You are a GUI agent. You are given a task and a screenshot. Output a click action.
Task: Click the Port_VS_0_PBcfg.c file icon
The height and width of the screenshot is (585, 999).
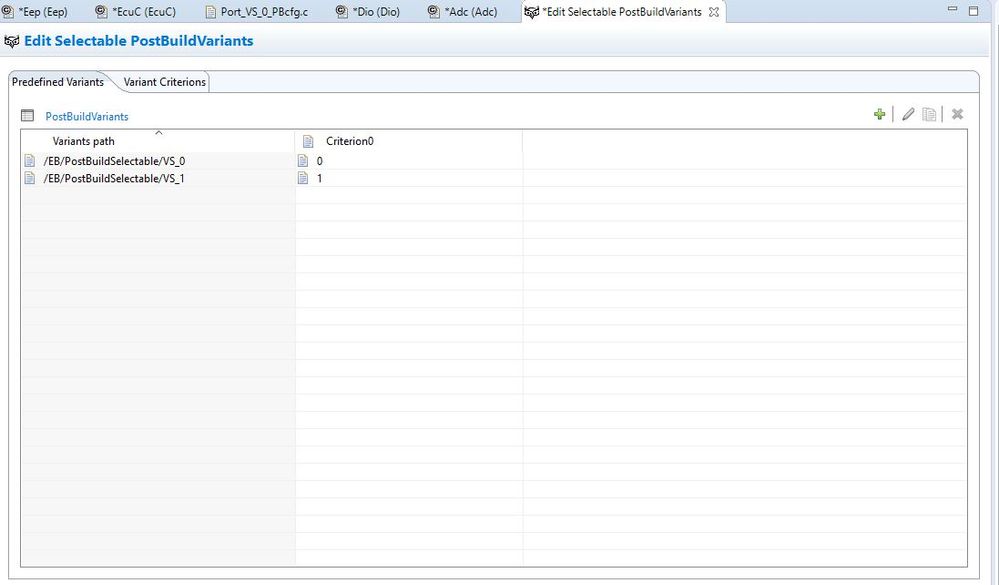tap(211, 12)
